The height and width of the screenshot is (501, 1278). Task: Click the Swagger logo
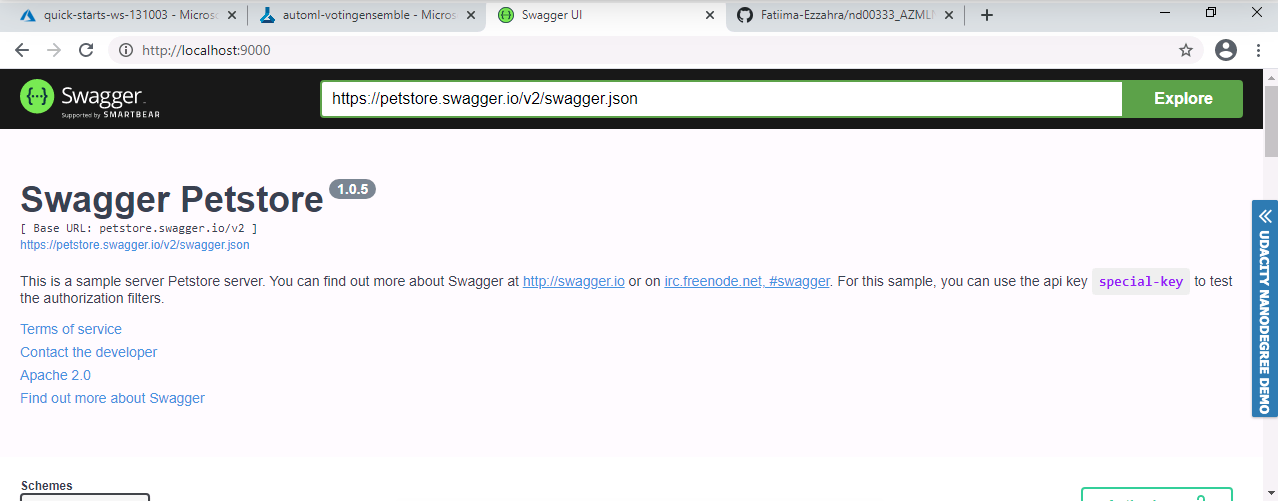pyautogui.click(x=90, y=98)
